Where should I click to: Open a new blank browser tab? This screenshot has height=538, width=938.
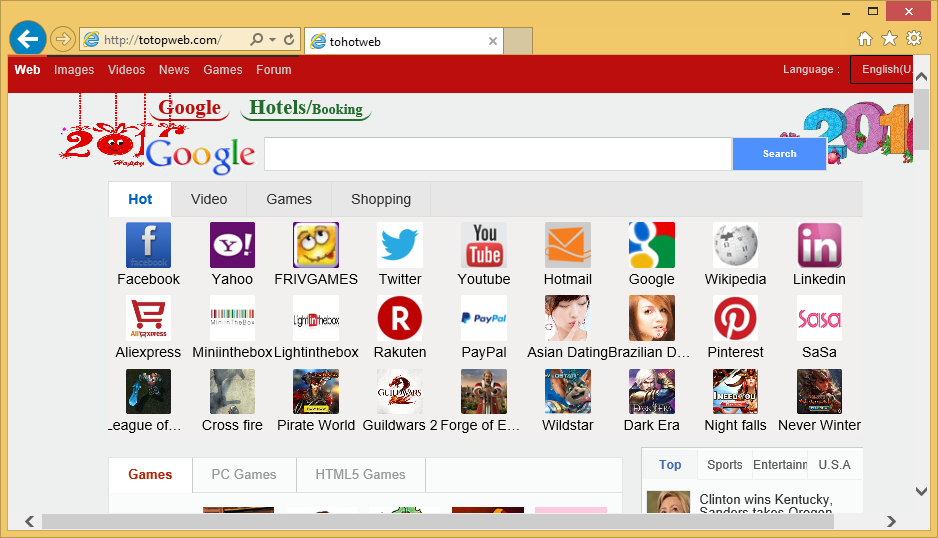[x=518, y=41]
